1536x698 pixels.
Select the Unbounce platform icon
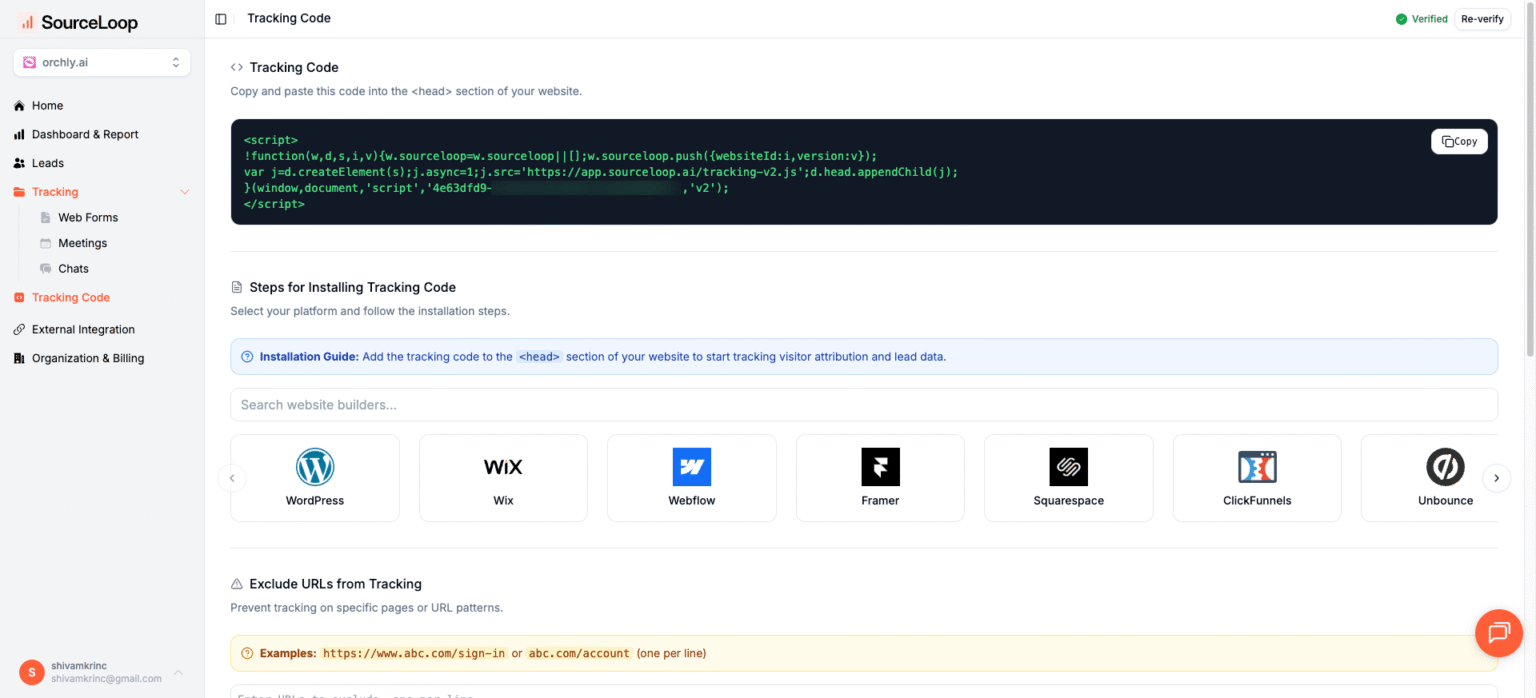1445,466
